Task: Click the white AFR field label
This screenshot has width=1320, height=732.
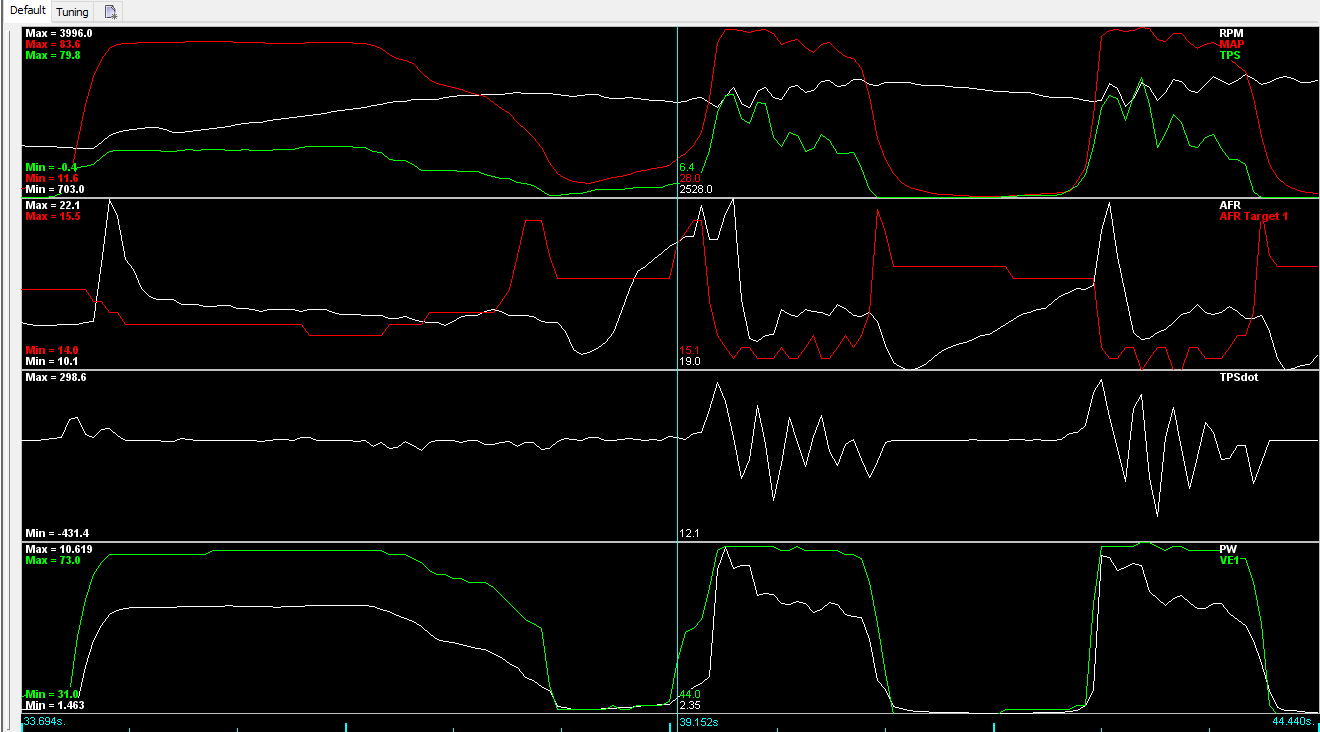Action: 1230,205
